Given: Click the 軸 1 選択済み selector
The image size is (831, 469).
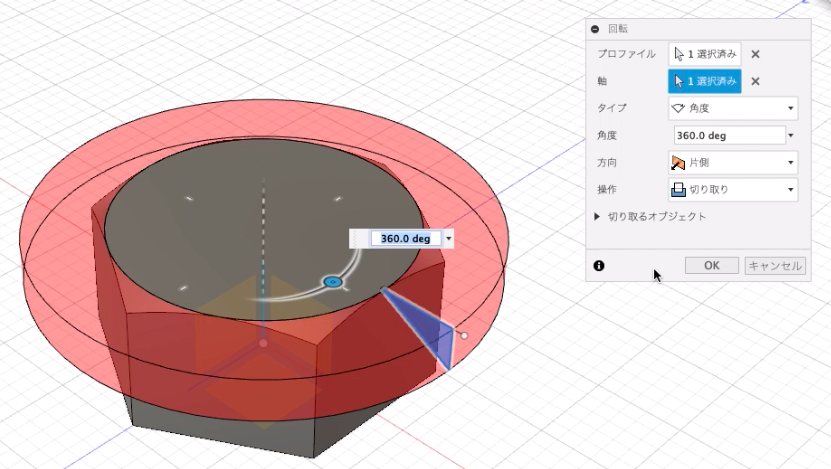Looking at the screenshot, I should pyautogui.click(x=704, y=81).
